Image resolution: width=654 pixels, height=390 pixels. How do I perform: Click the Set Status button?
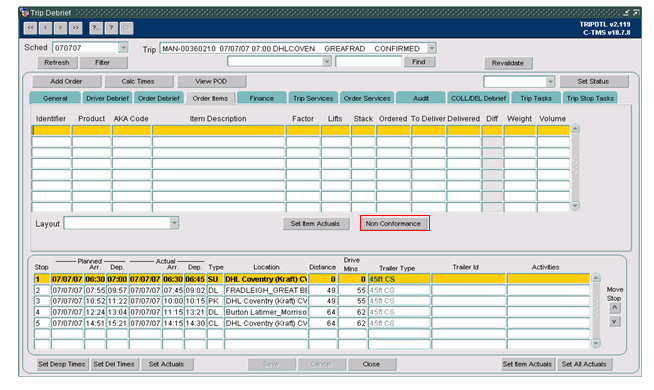coord(593,81)
